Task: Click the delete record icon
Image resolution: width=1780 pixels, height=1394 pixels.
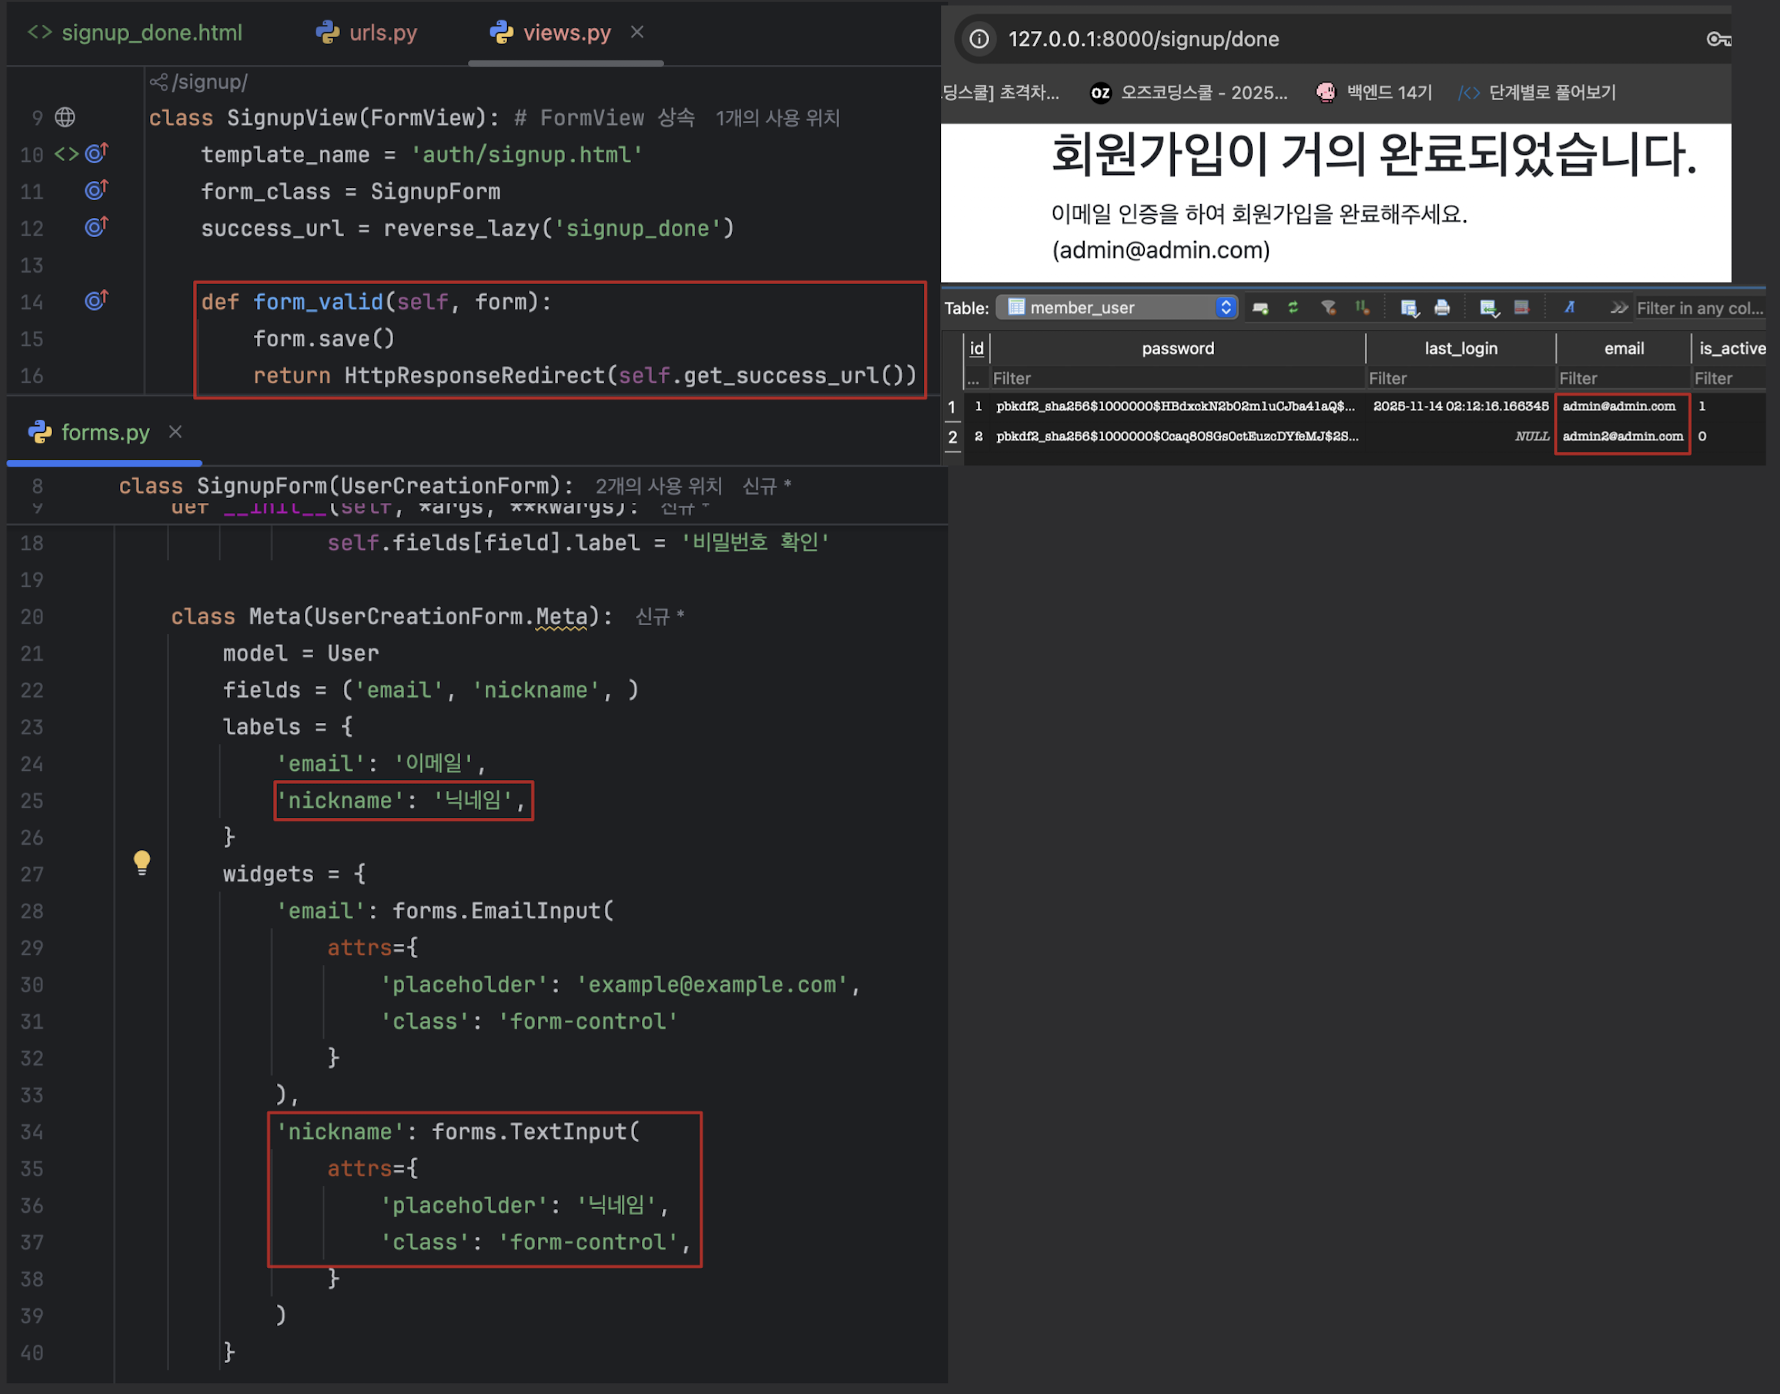Action: click(1521, 308)
